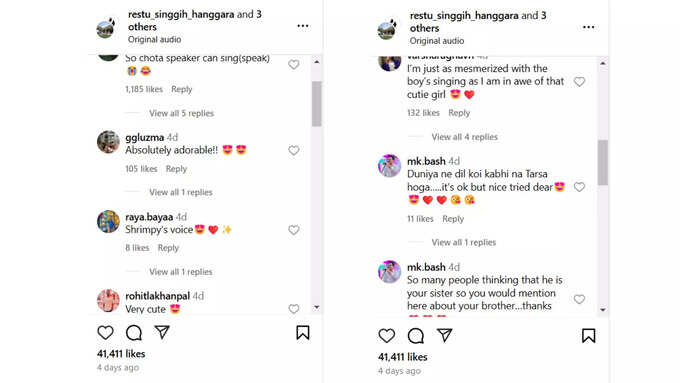Open restu_singgih_hanggara profile in left header

pyautogui.click(x=181, y=14)
